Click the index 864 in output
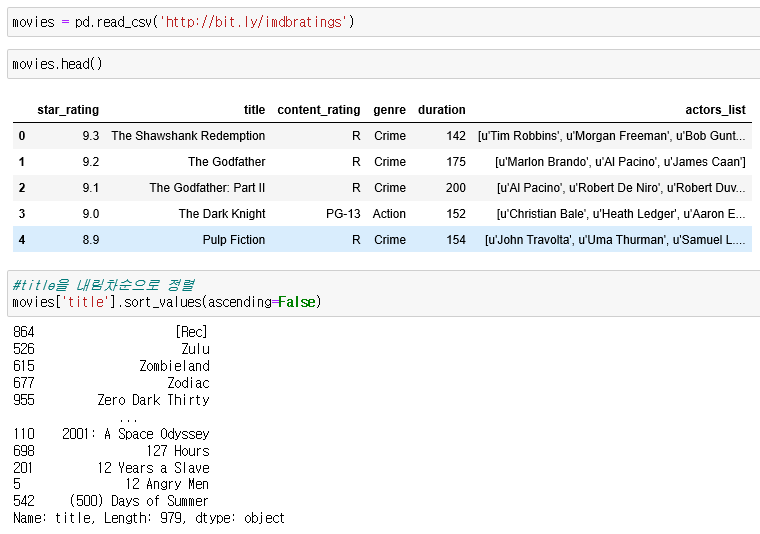 point(24,332)
